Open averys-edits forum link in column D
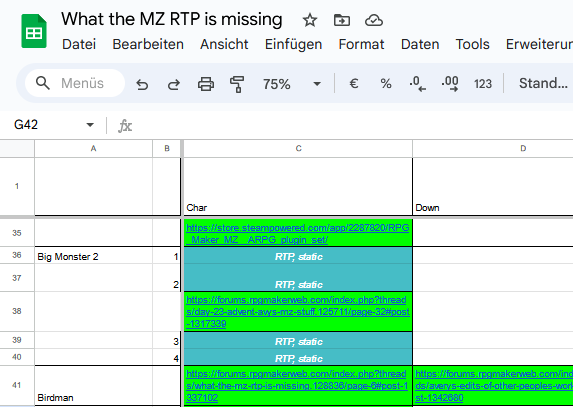 click(x=494, y=385)
